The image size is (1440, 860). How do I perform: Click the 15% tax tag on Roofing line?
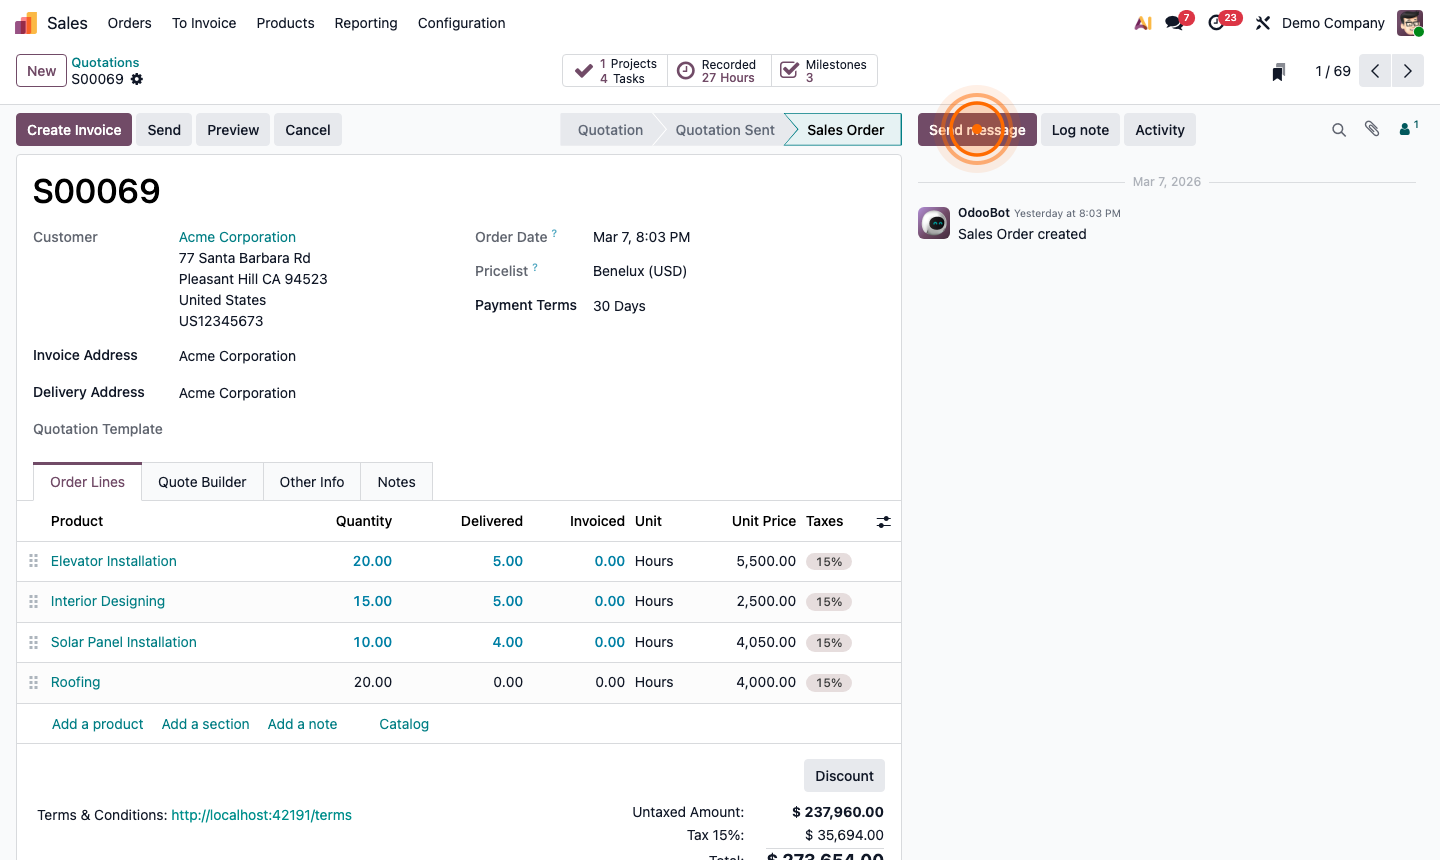coord(829,682)
